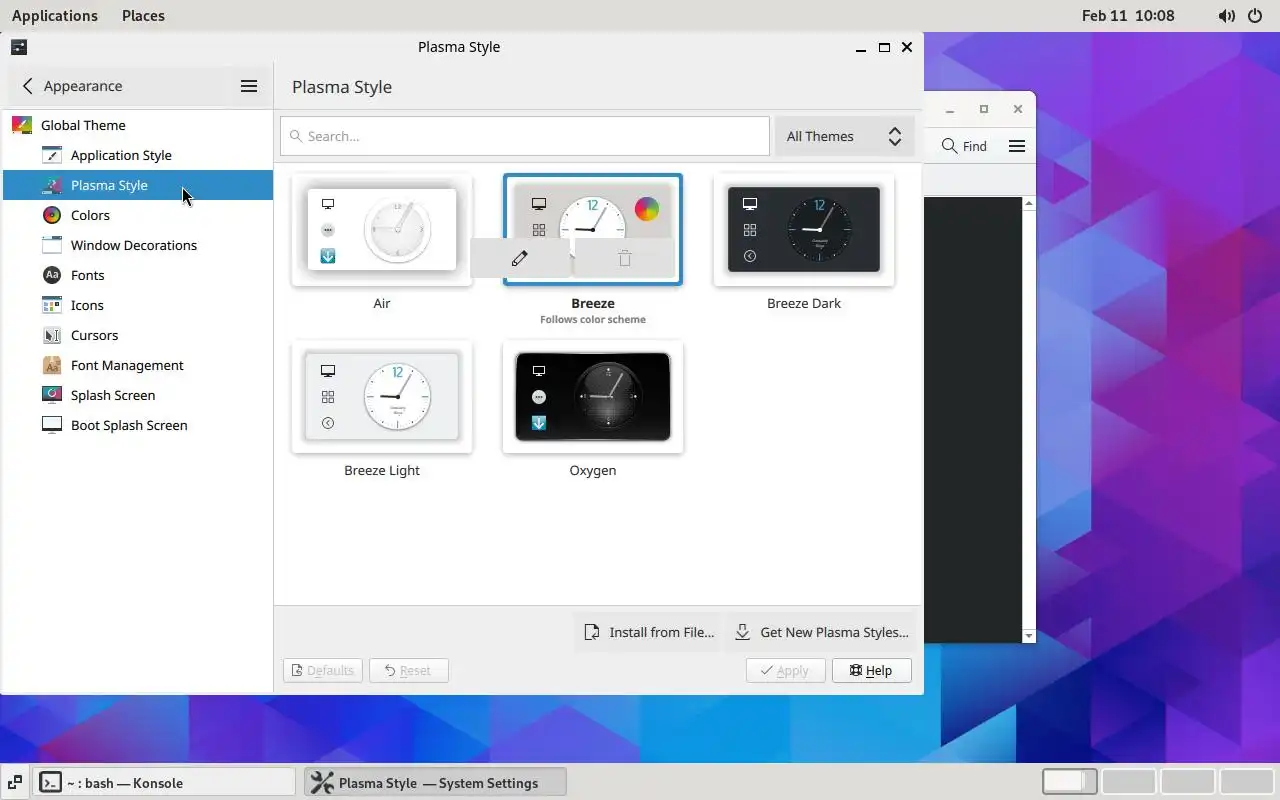Open the power menu in top bar
1280x800 pixels.
pos(1255,16)
